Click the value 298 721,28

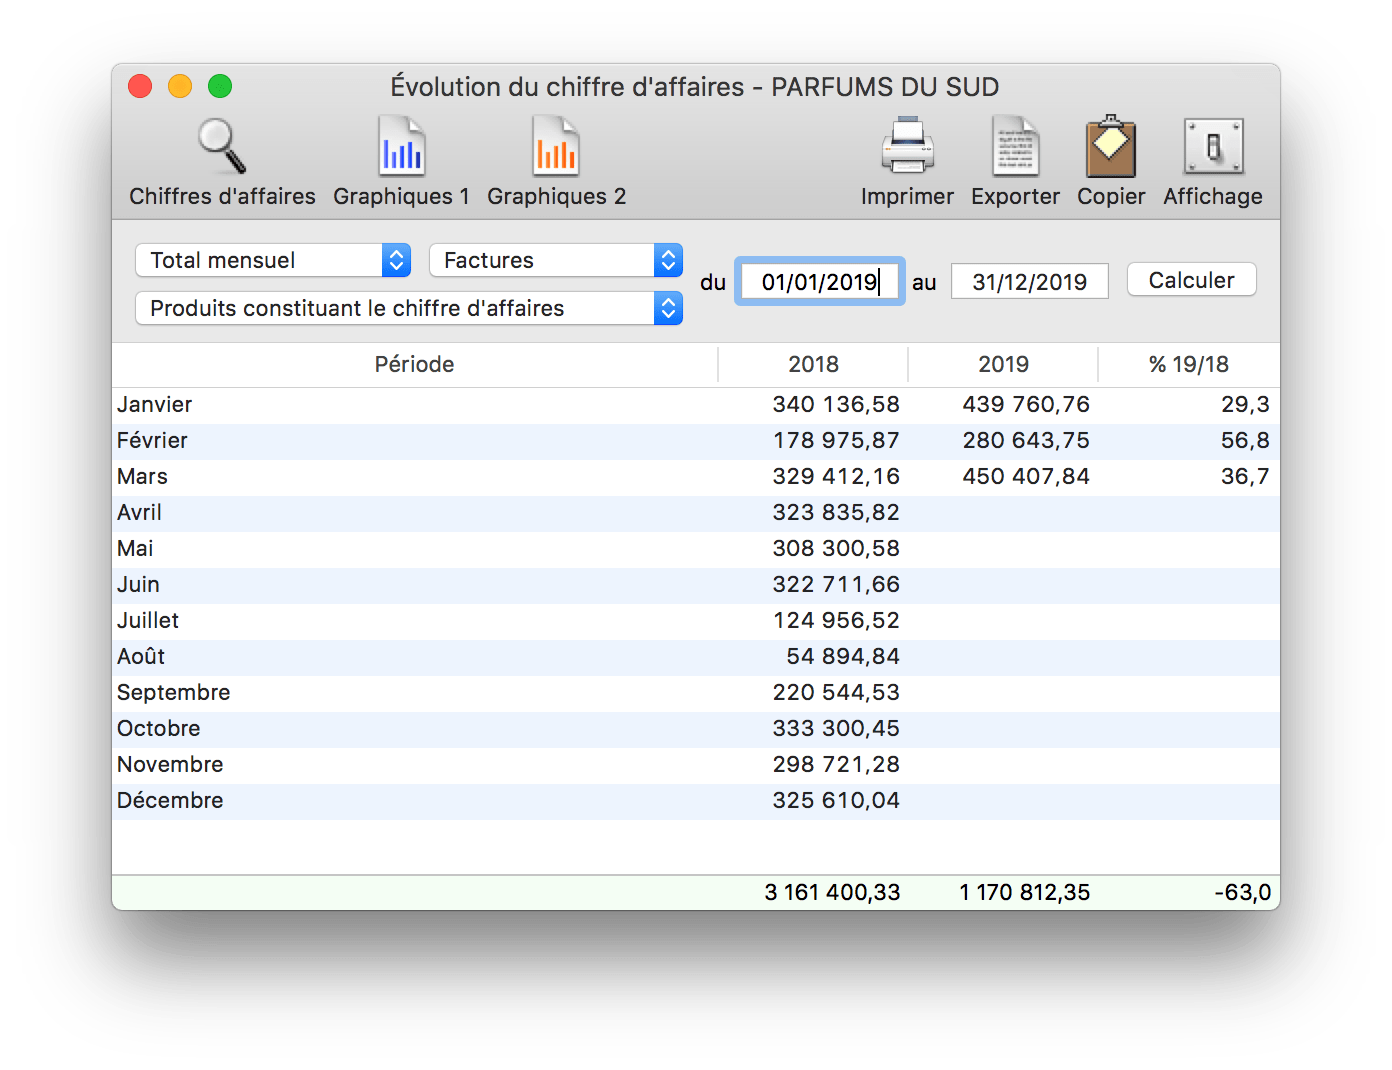[x=836, y=764]
